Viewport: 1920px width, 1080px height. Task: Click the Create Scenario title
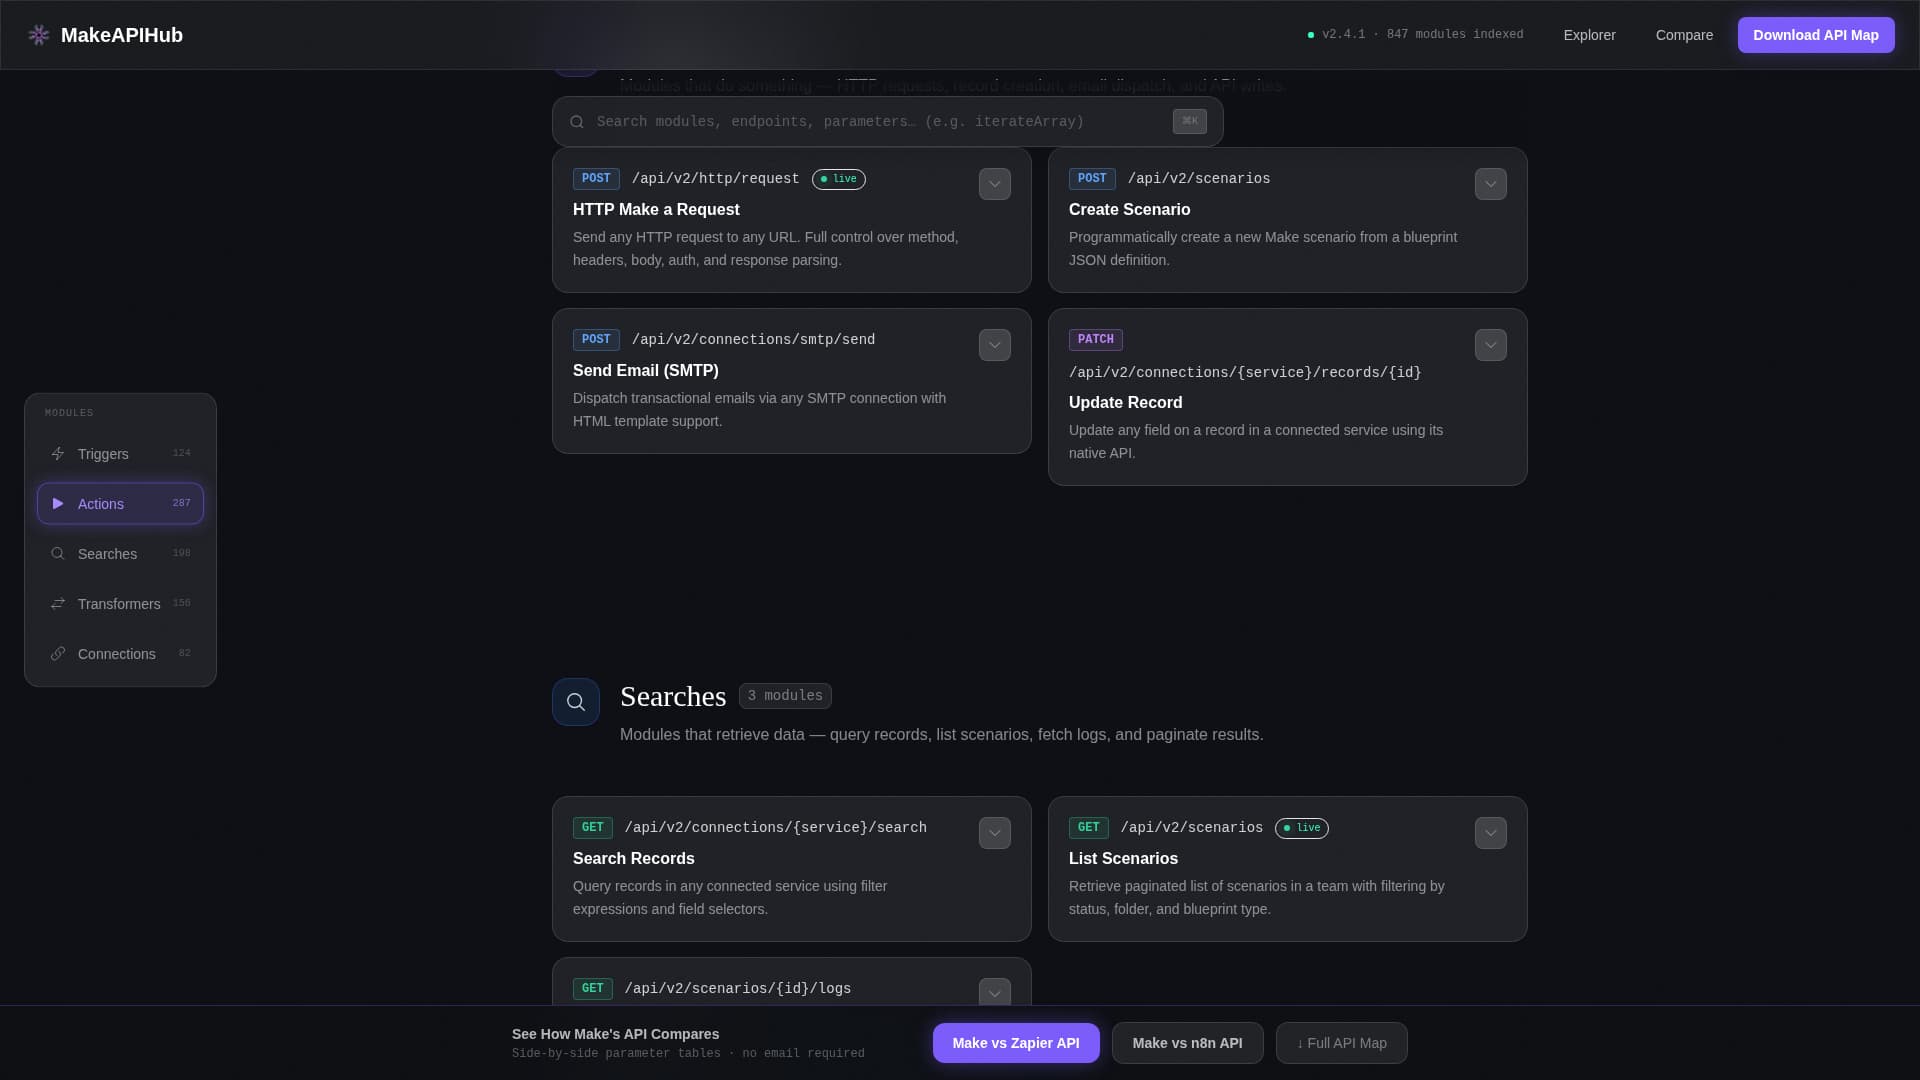tap(1129, 210)
